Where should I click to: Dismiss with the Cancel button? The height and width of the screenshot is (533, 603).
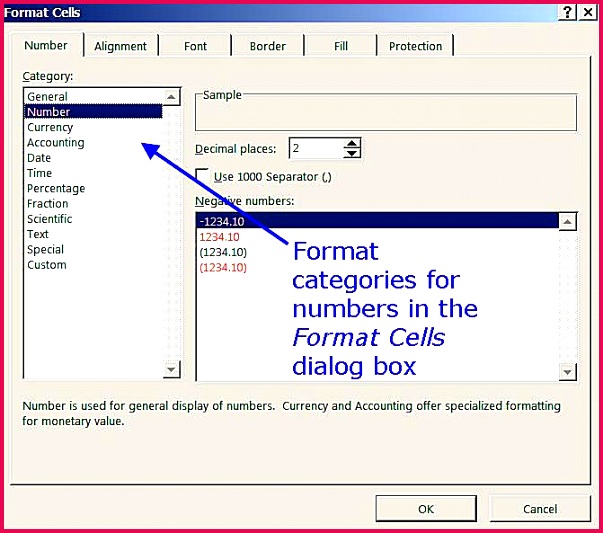coord(540,508)
